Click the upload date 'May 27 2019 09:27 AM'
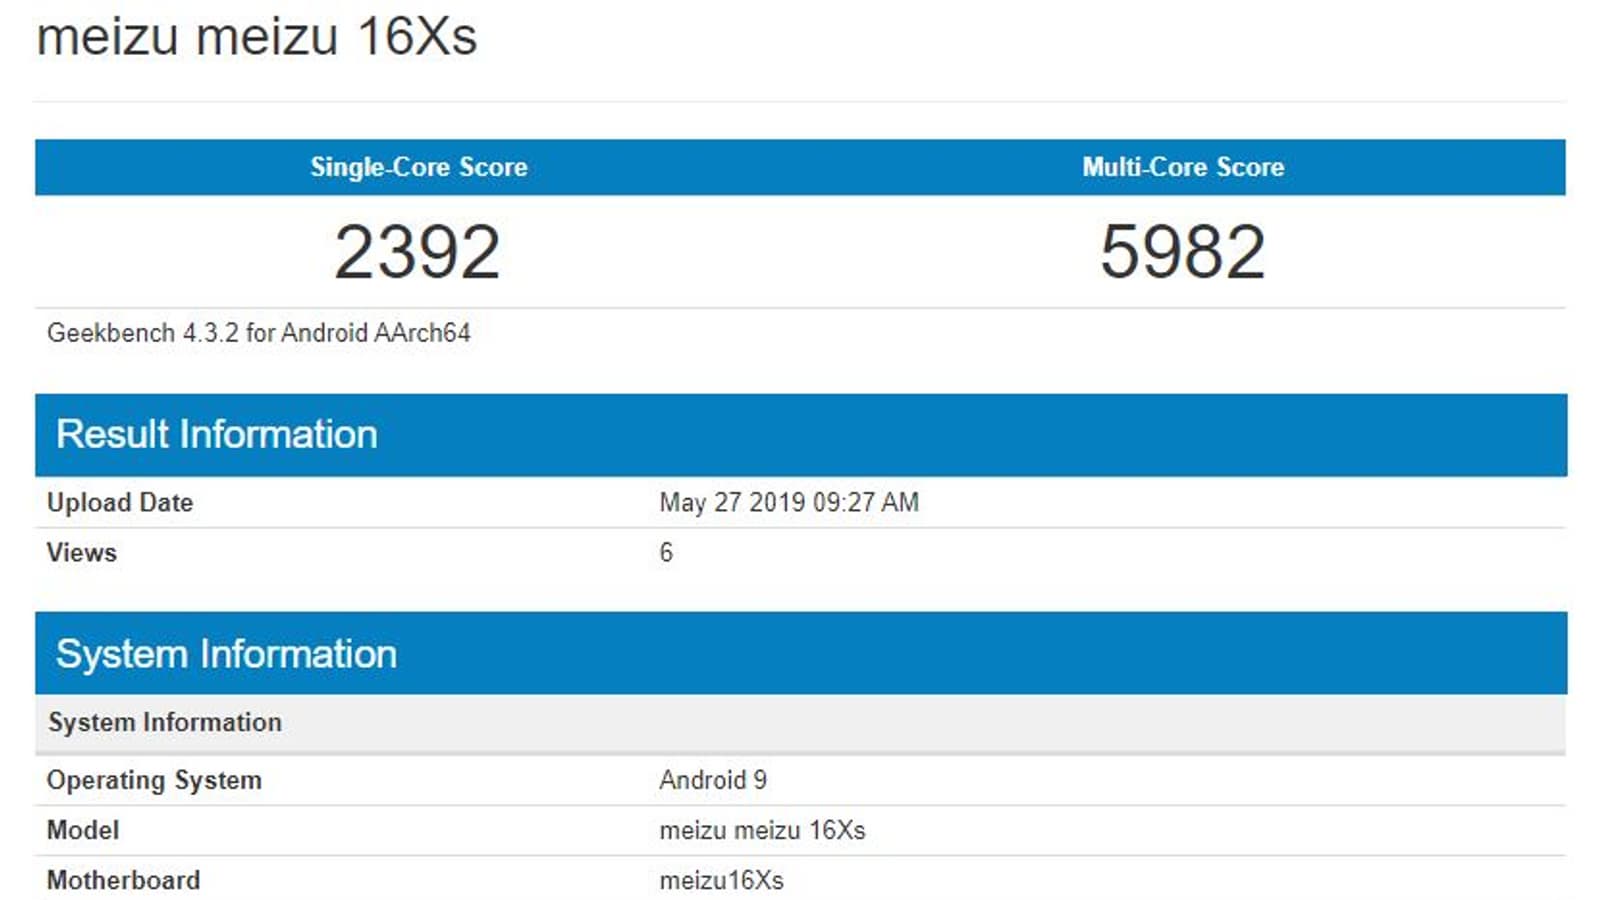Screen dimensions: 1600x900 click(x=789, y=502)
